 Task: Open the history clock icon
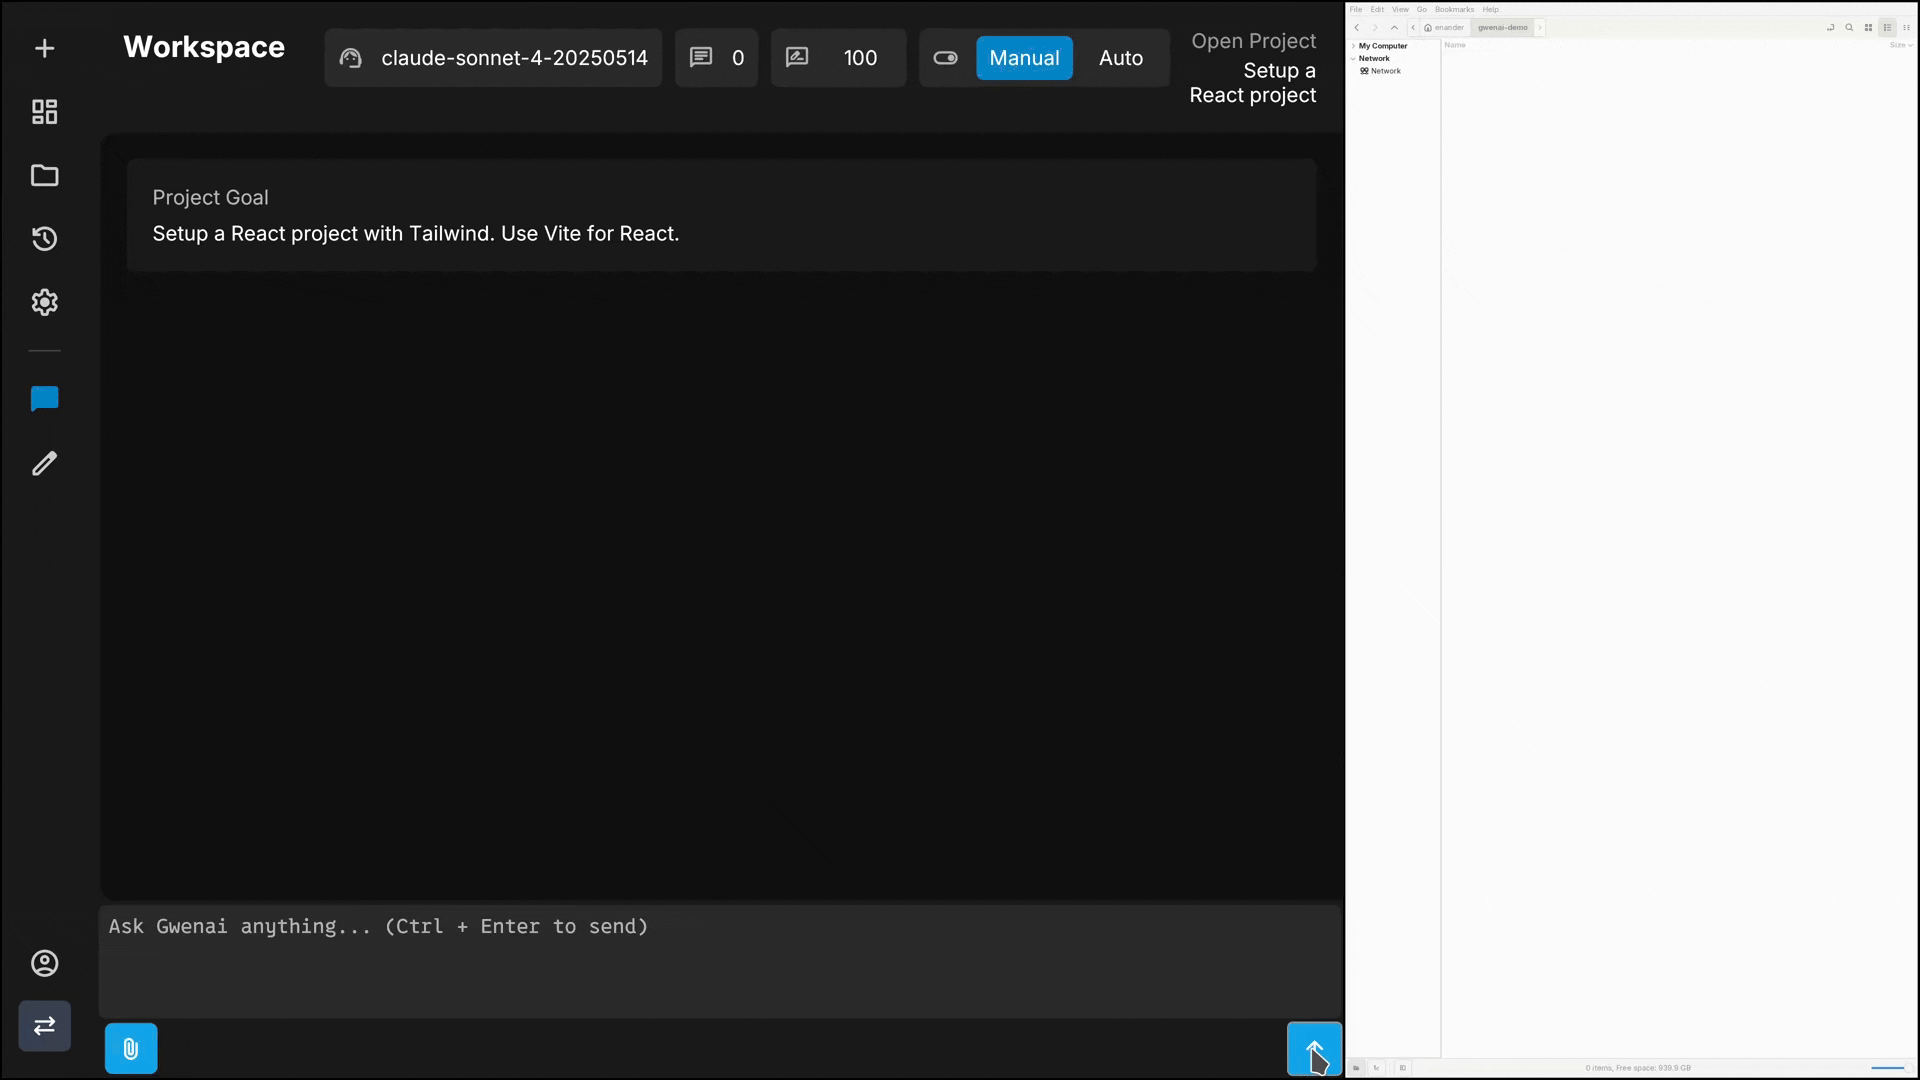44,239
